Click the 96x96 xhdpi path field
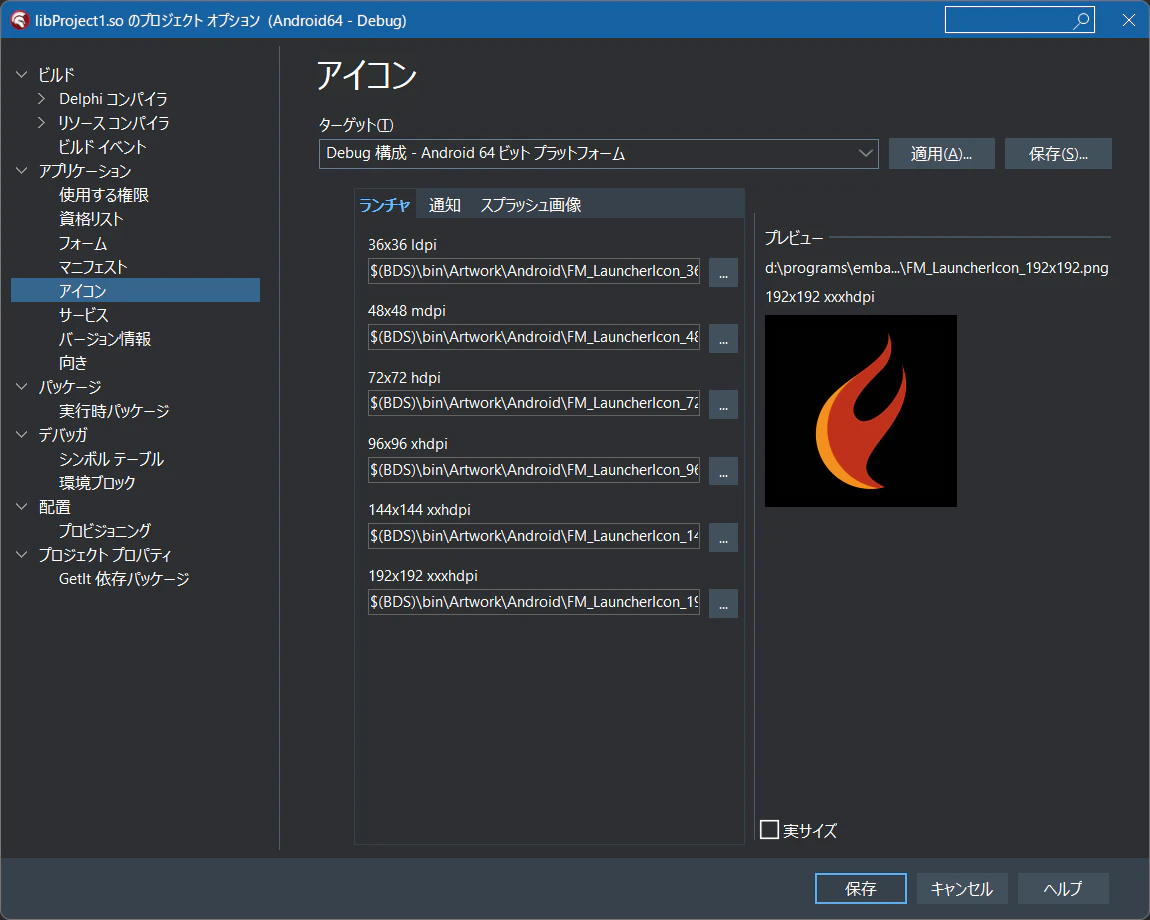1150x920 pixels. tap(534, 470)
